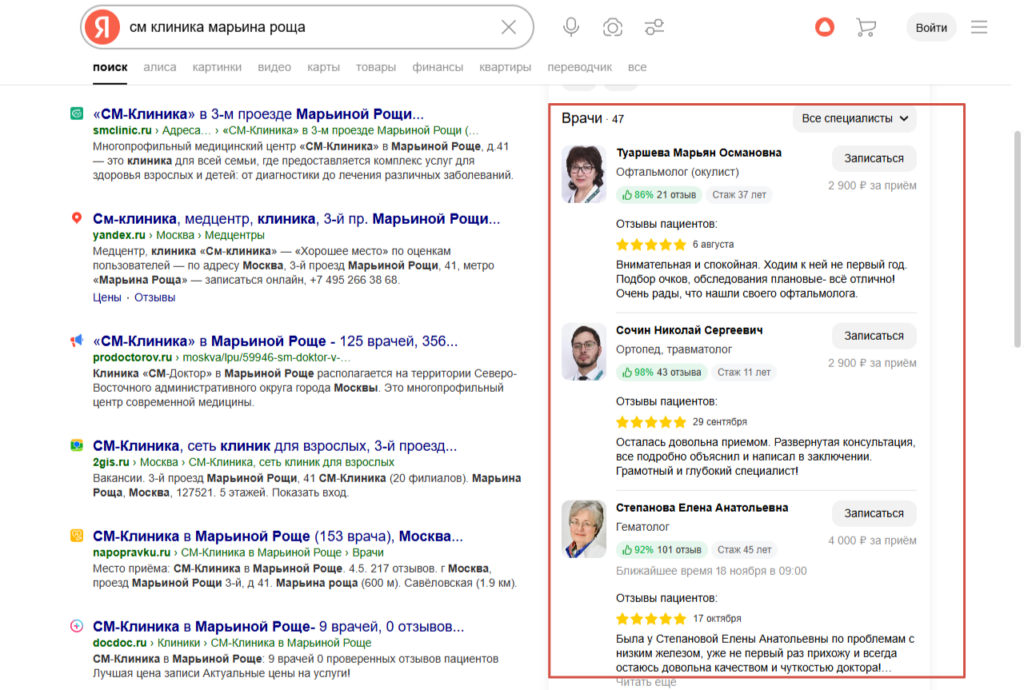Open doctor name Сочин Николай Сергеевич
The image size is (1024, 690).
point(689,330)
